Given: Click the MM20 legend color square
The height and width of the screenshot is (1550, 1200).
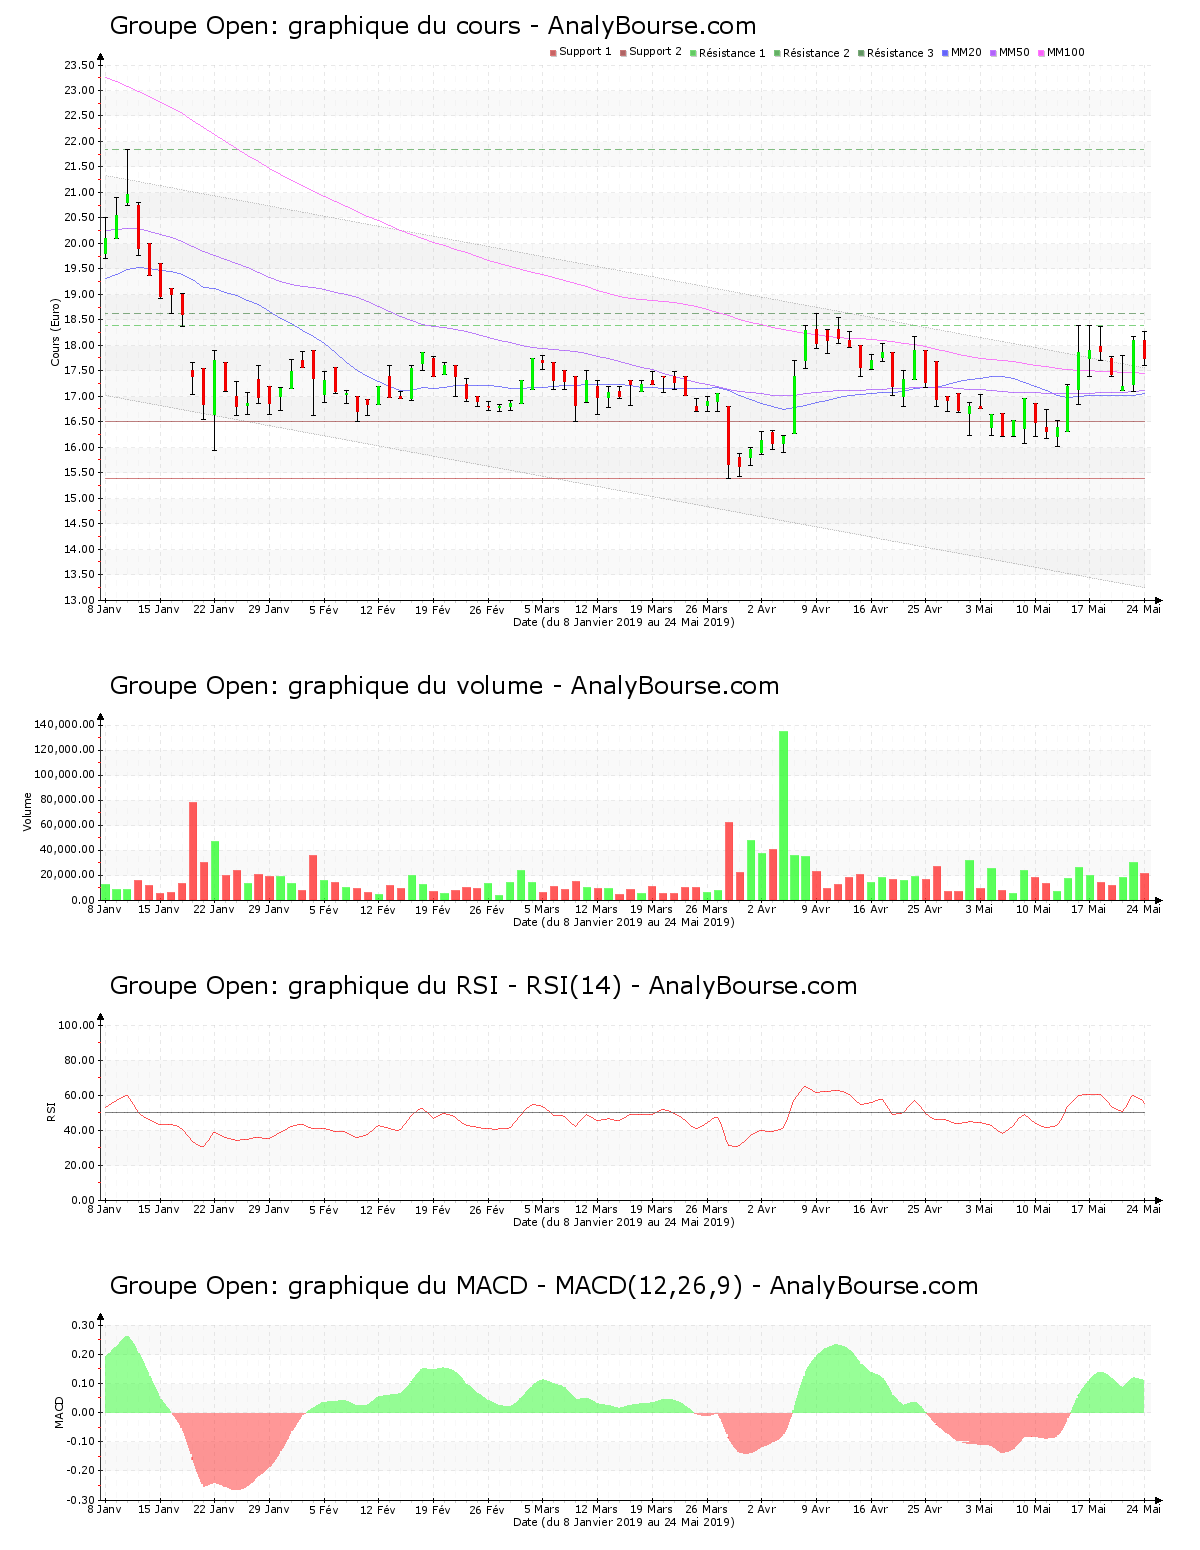Looking at the screenshot, I should click(945, 53).
